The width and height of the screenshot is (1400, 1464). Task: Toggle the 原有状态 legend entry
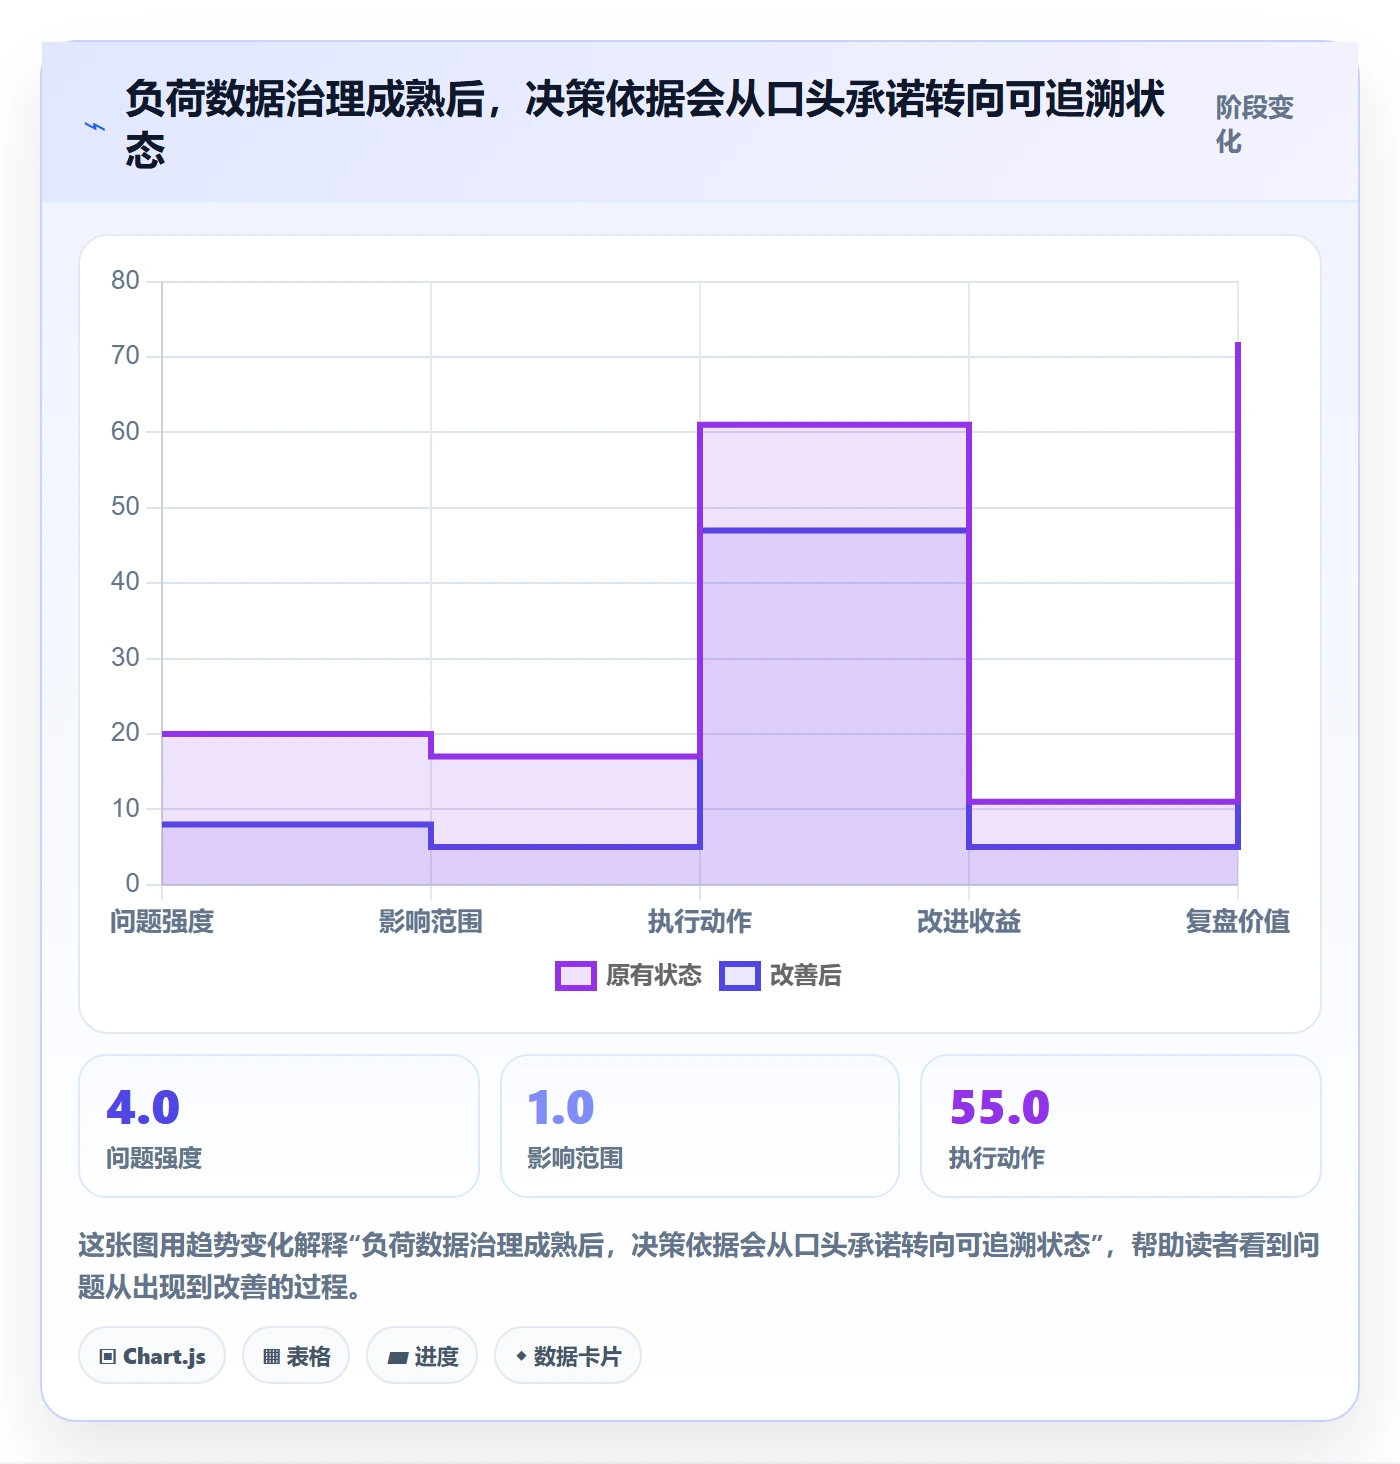(629, 975)
